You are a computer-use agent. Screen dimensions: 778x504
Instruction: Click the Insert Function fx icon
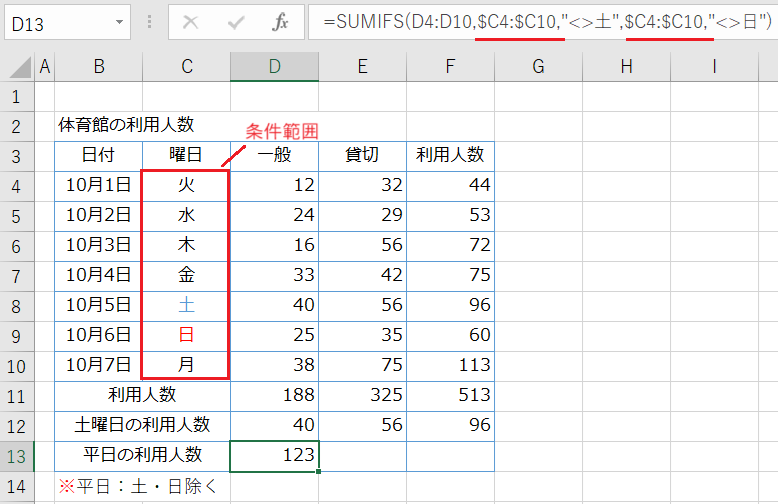[x=280, y=22]
